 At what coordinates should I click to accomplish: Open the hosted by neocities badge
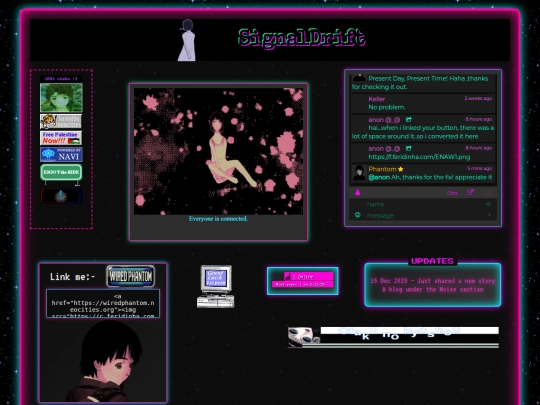[x=61, y=121]
